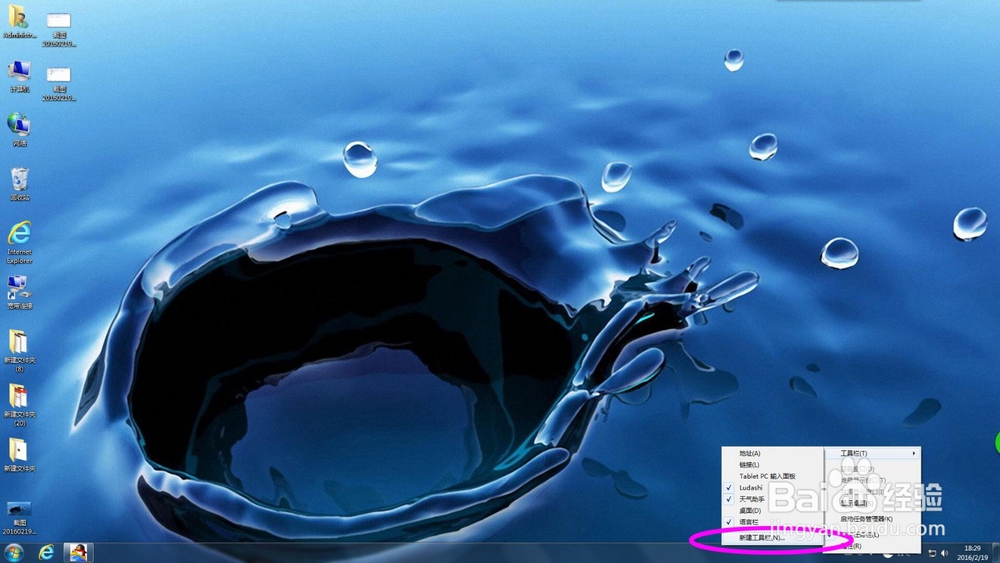The image size is (1000, 563).
Task: Open the clock showing 18:29
Action: coord(973,552)
